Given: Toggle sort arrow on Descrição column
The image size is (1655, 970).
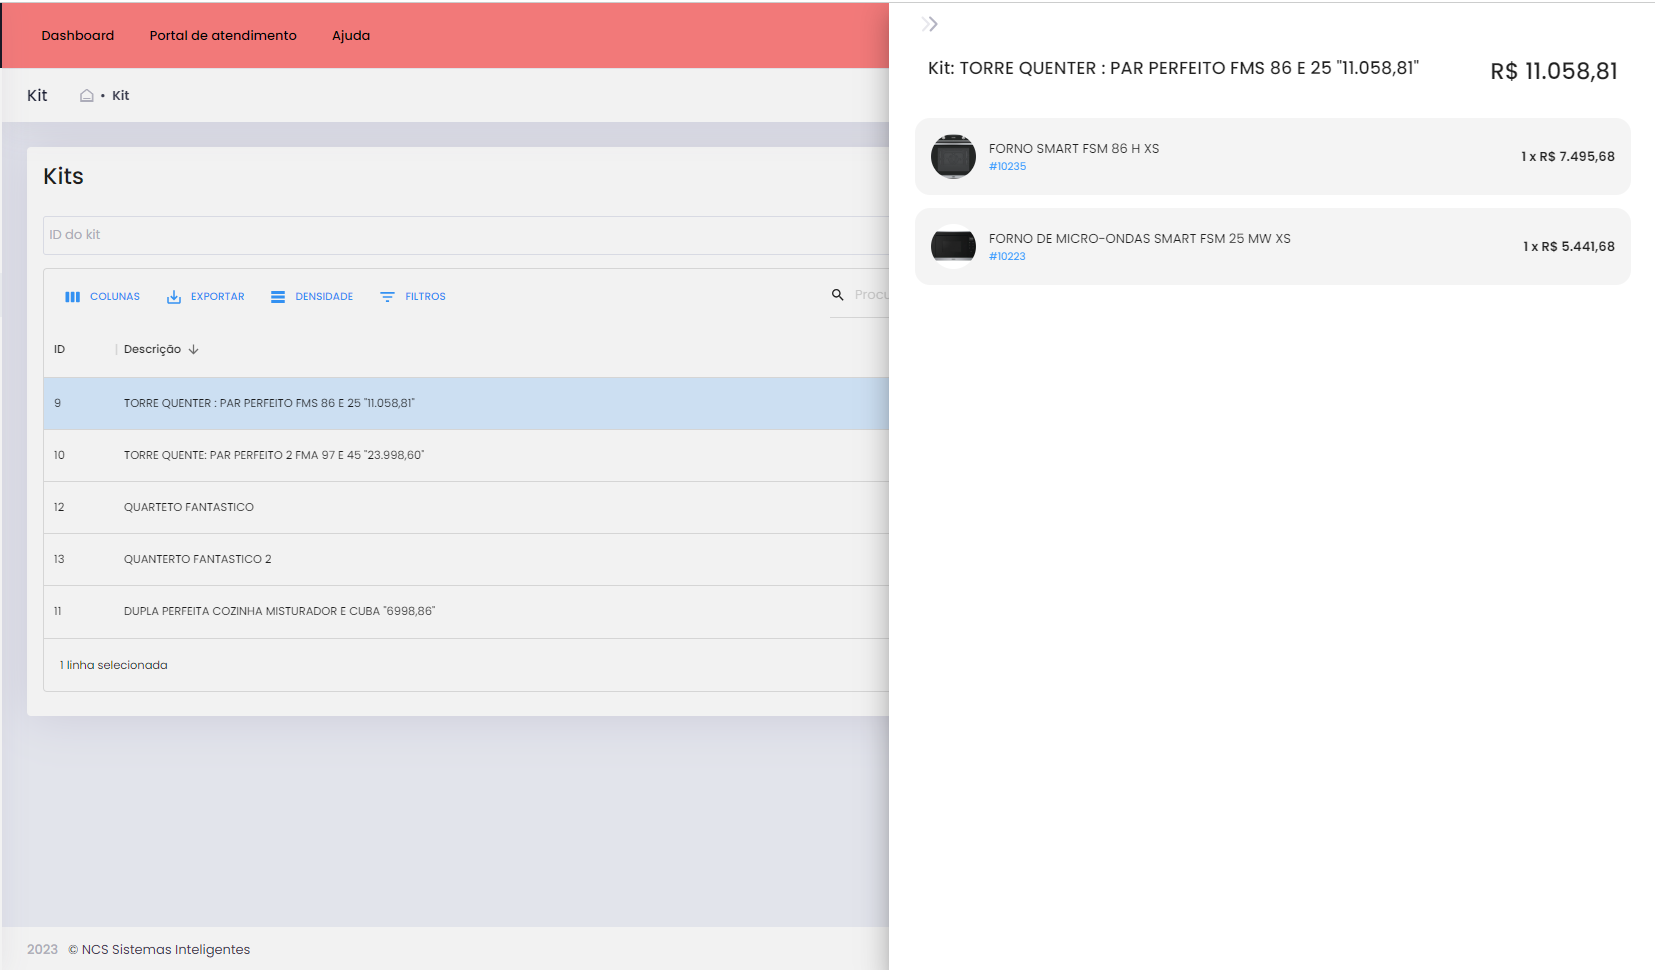Looking at the screenshot, I should pyautogui.click(x=194, y=350).
